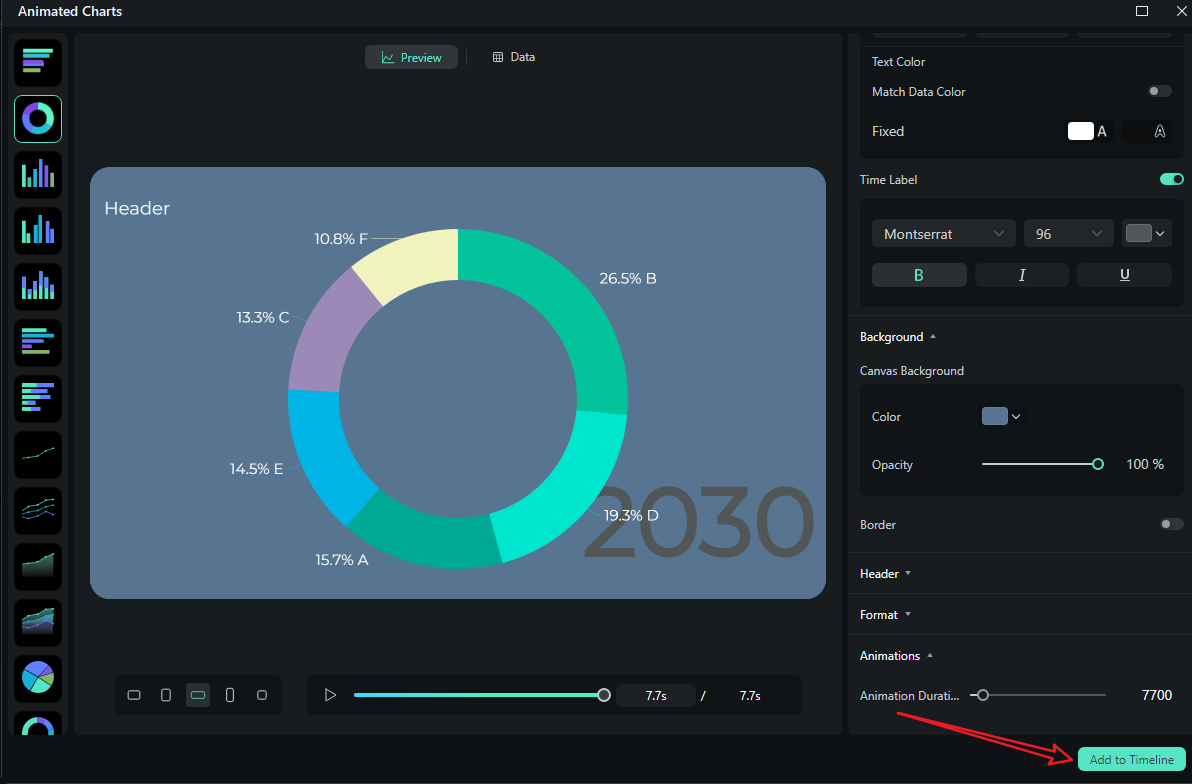This screenshot has height=784, width=1192.
Task: Pick the multi-line chart template
Action: coord(37,511)
